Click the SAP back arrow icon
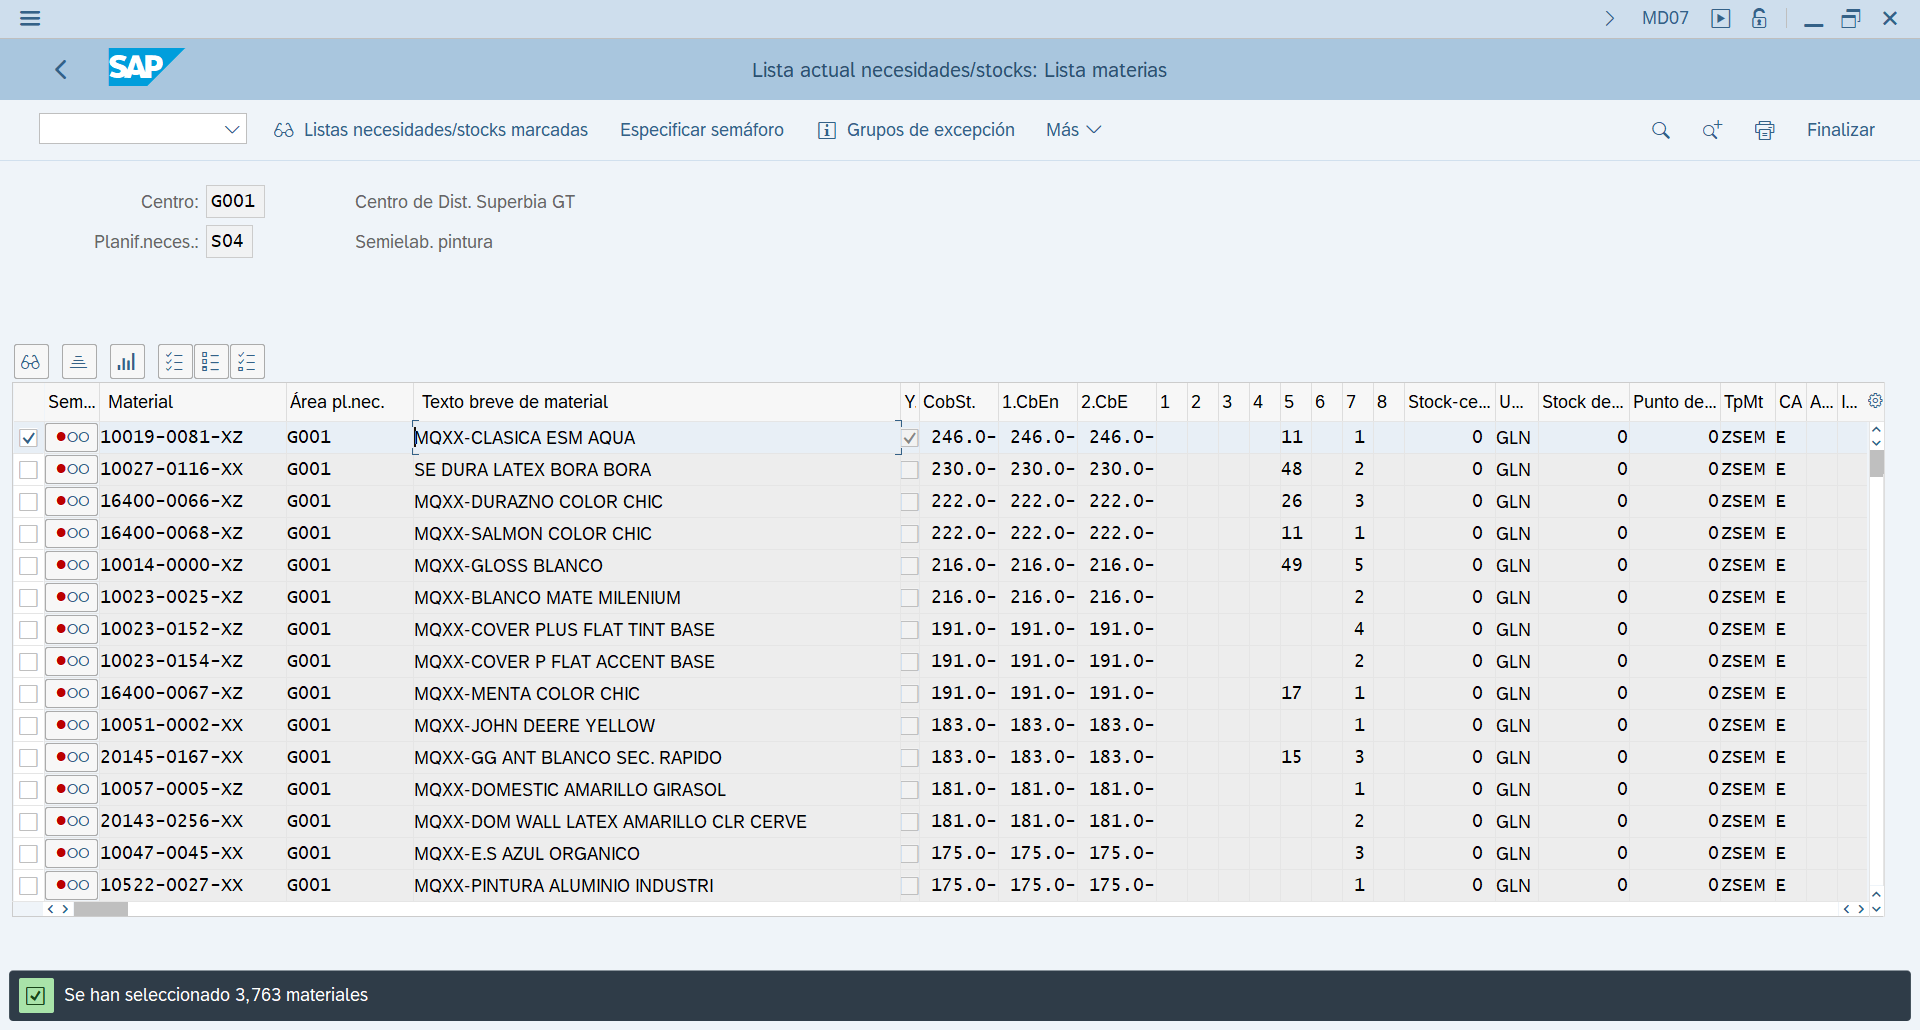This screenshot has height=1030, width=1920. [x=61, y=70]
